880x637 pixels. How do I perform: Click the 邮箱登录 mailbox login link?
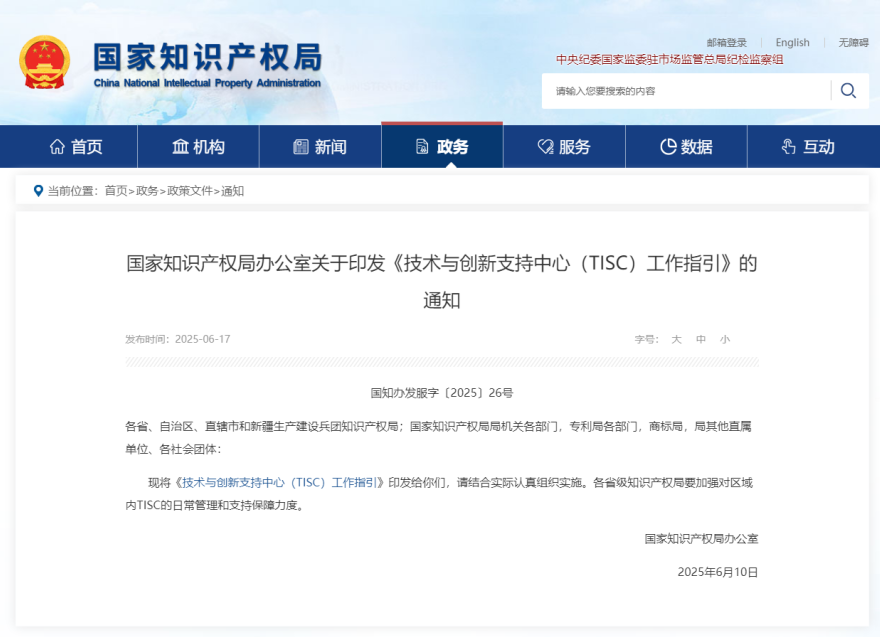(x=728, y=42)
